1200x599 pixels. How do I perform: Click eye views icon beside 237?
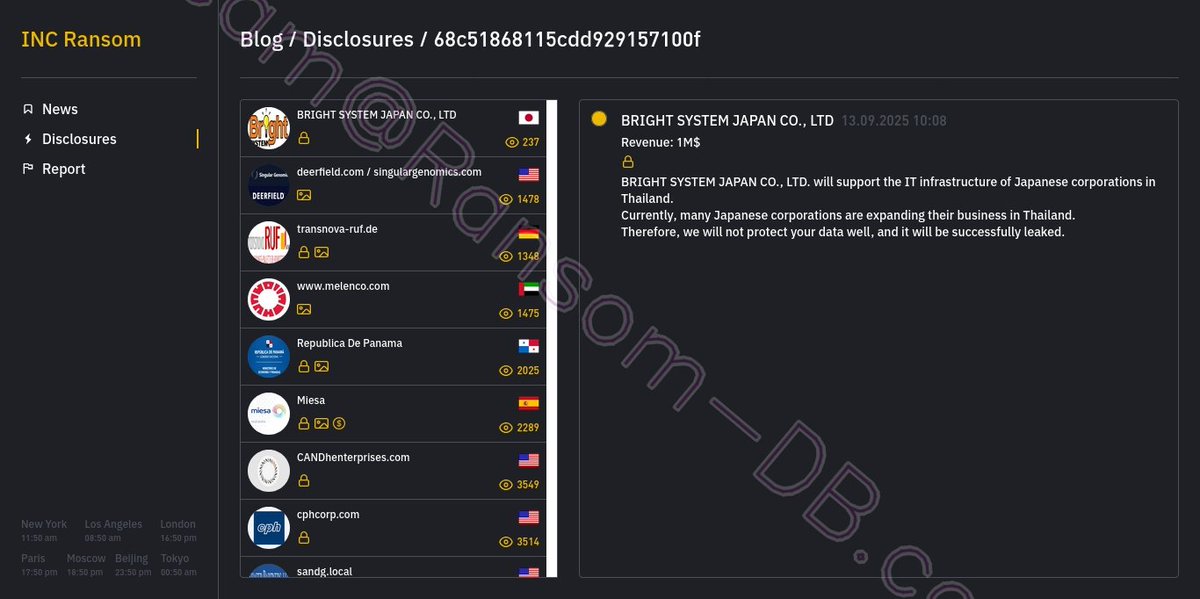point(512,142)
